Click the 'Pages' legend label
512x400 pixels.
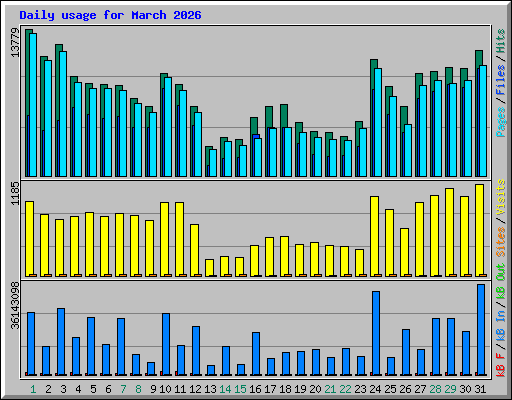501,122
